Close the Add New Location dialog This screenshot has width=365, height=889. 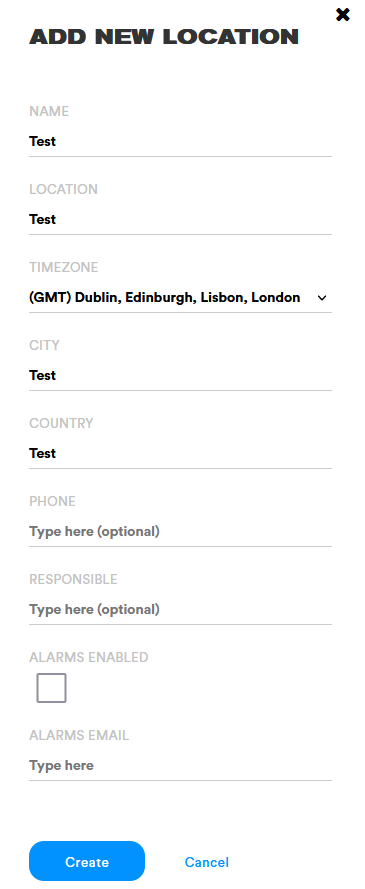pyautogui.click(x=342, y=15)
